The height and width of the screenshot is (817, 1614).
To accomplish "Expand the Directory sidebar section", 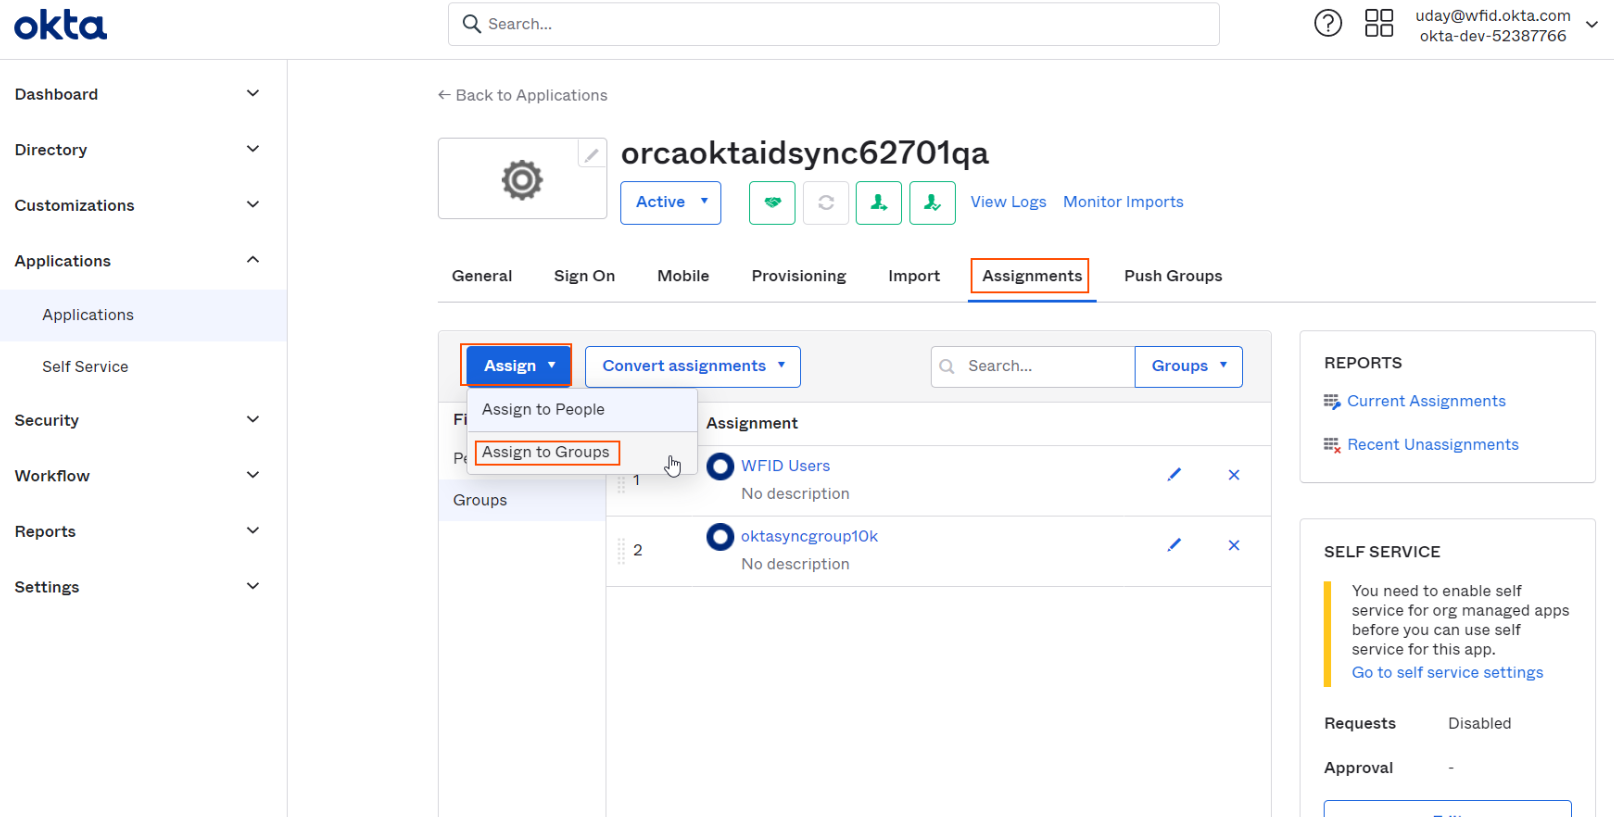I will point(253,149).
